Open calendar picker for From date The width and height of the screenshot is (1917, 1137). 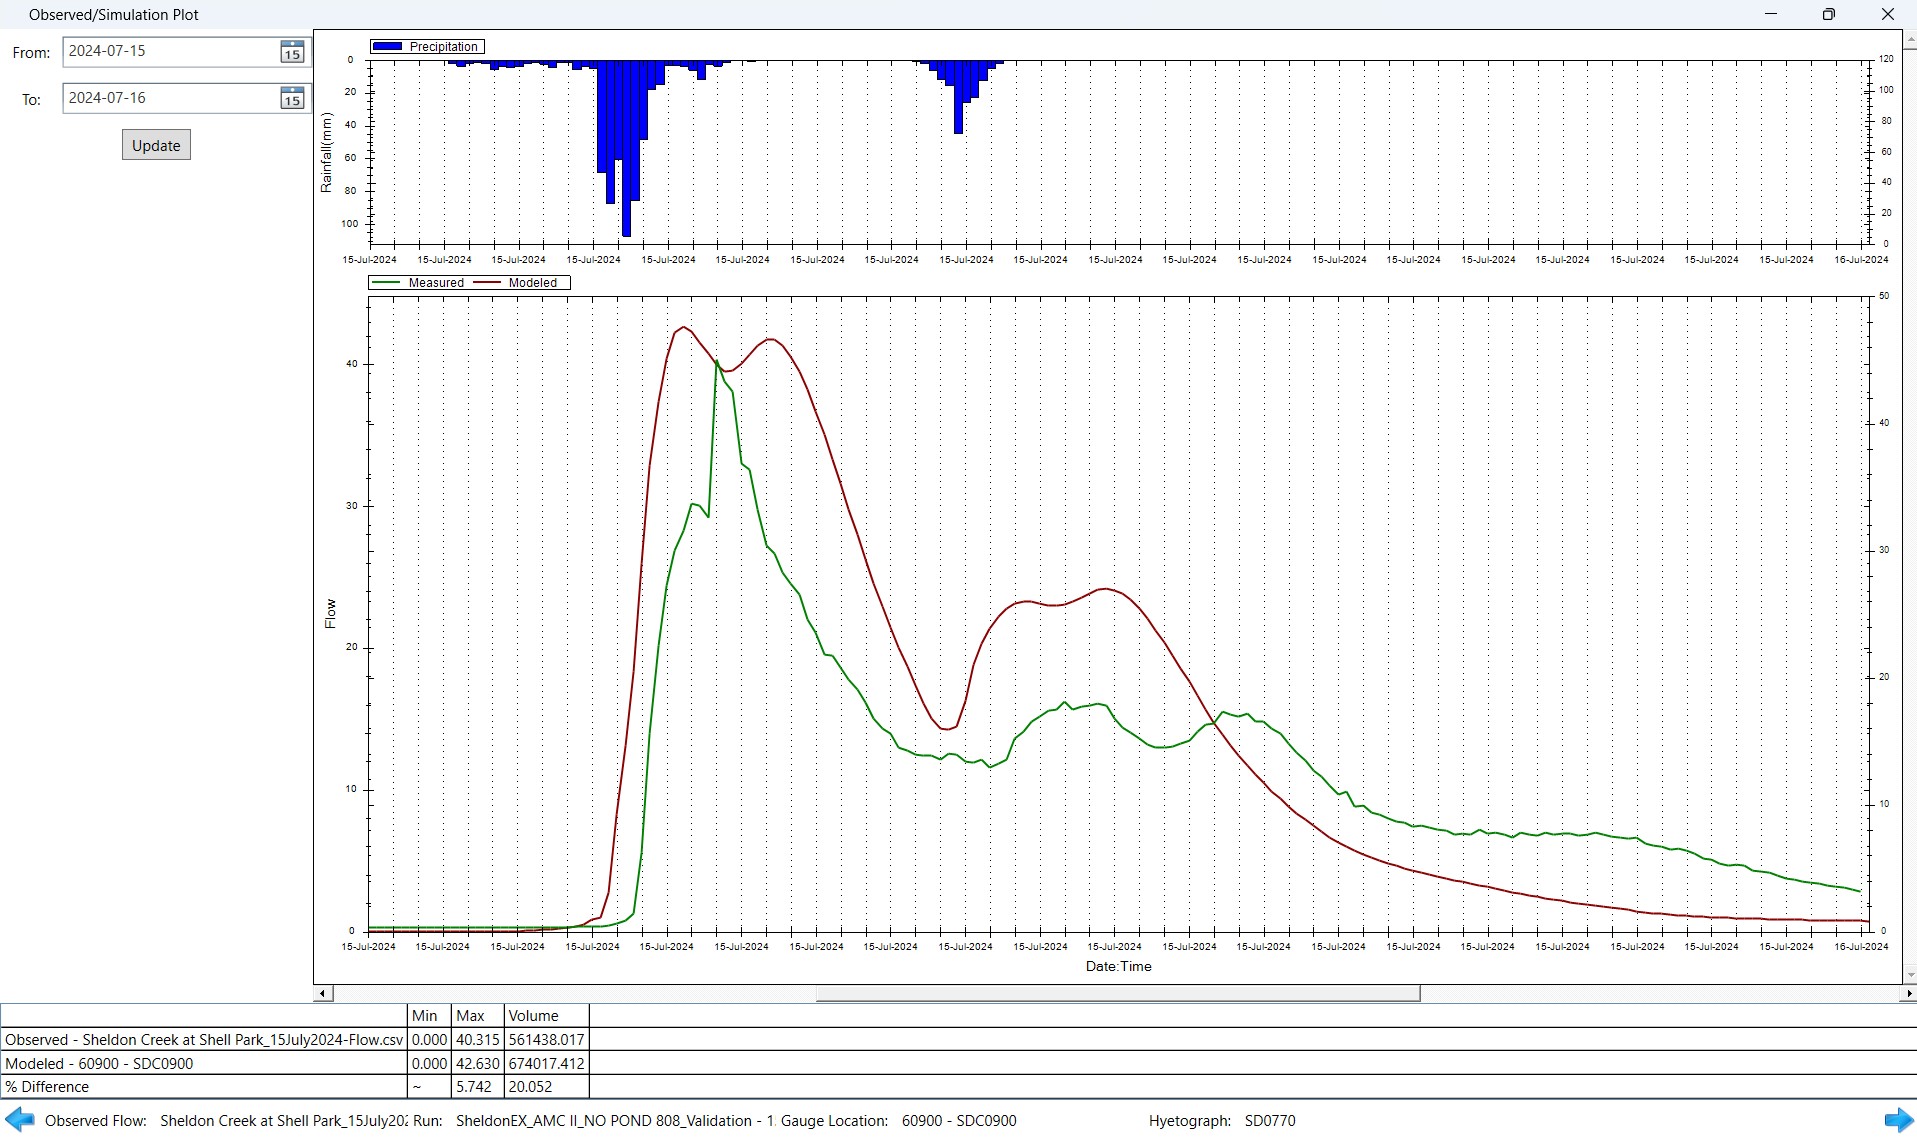point(292,52)
